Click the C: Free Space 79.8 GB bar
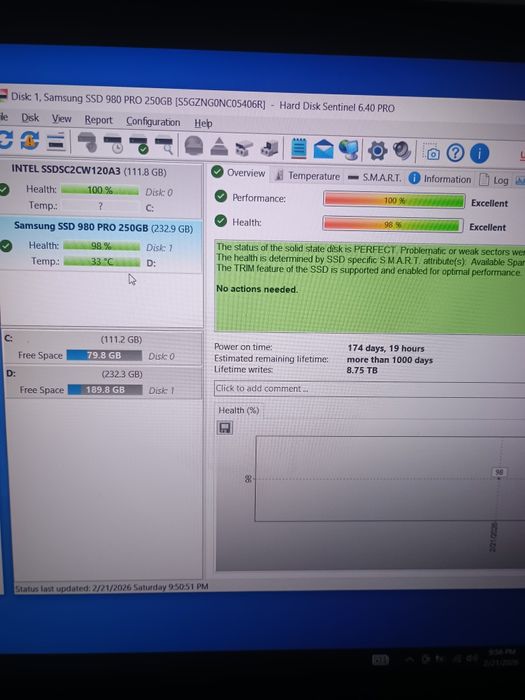The height and width of the screenshot is (700, 525). tap(104, 355)
